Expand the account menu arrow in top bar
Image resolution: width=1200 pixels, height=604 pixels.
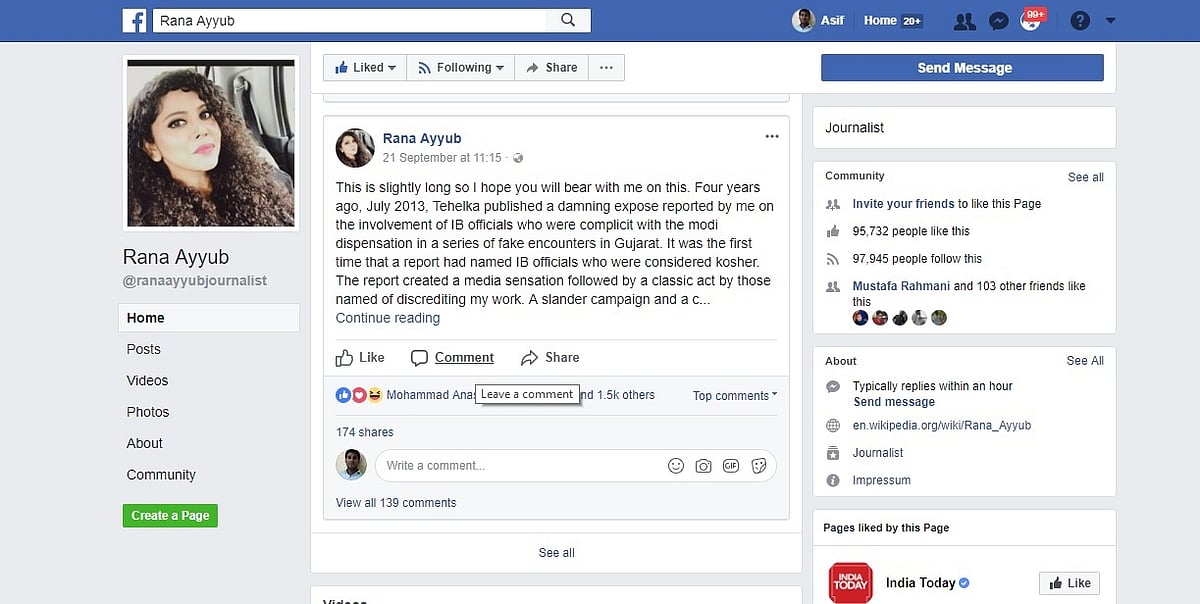(1110, 21)
